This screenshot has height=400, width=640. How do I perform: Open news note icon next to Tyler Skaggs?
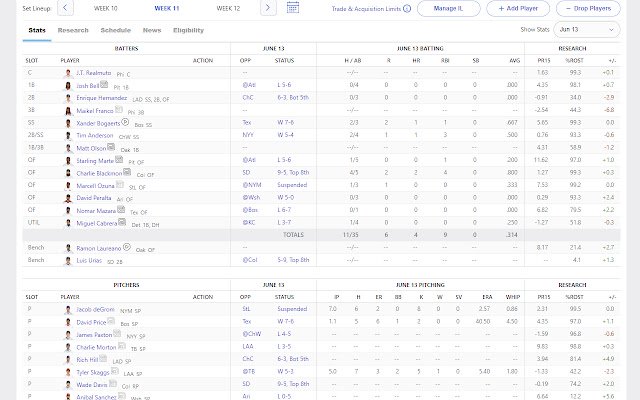(x=115, y=371)
